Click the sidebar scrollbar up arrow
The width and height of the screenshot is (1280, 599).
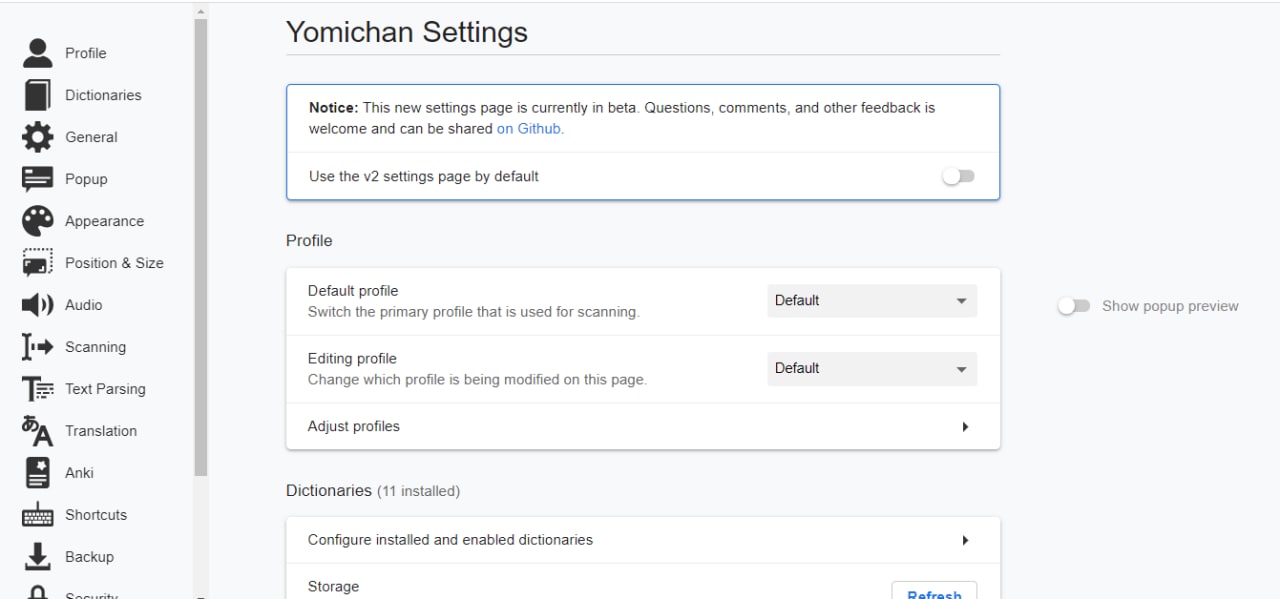tap(201, 11)
